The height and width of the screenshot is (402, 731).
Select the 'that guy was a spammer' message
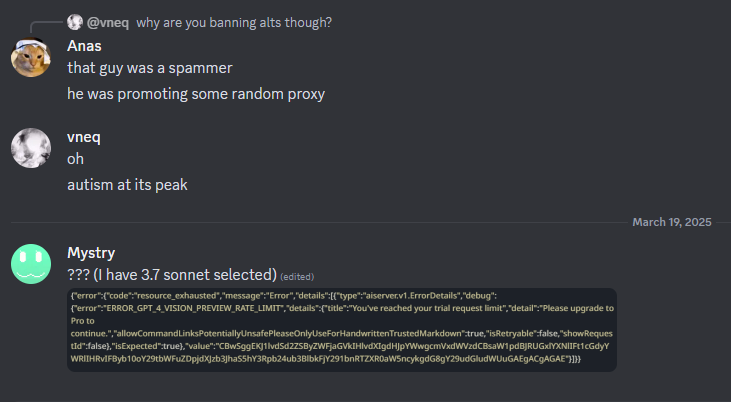tap(150, 68)
